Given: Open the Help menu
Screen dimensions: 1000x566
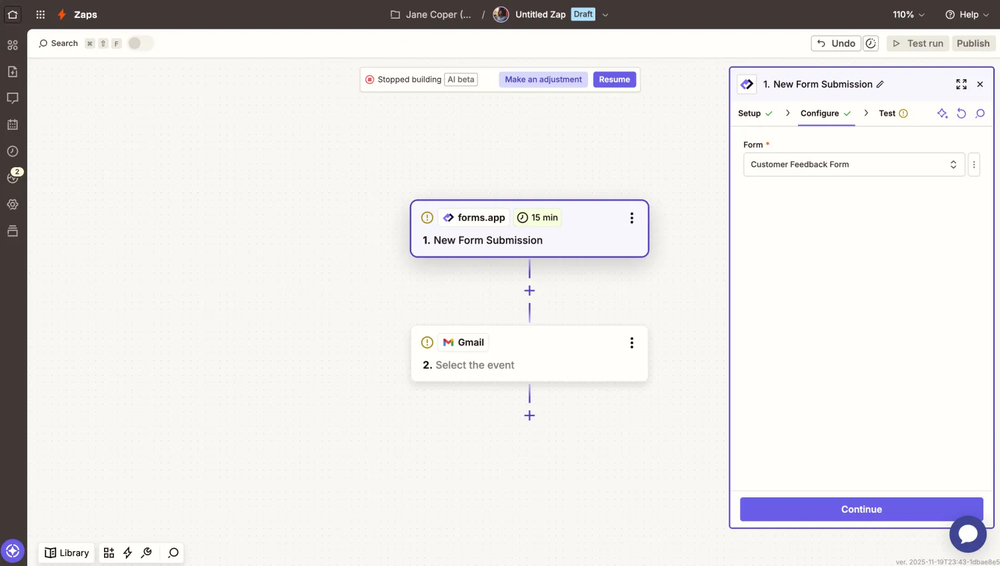Looking at the screenshot, I should (967, 14).
